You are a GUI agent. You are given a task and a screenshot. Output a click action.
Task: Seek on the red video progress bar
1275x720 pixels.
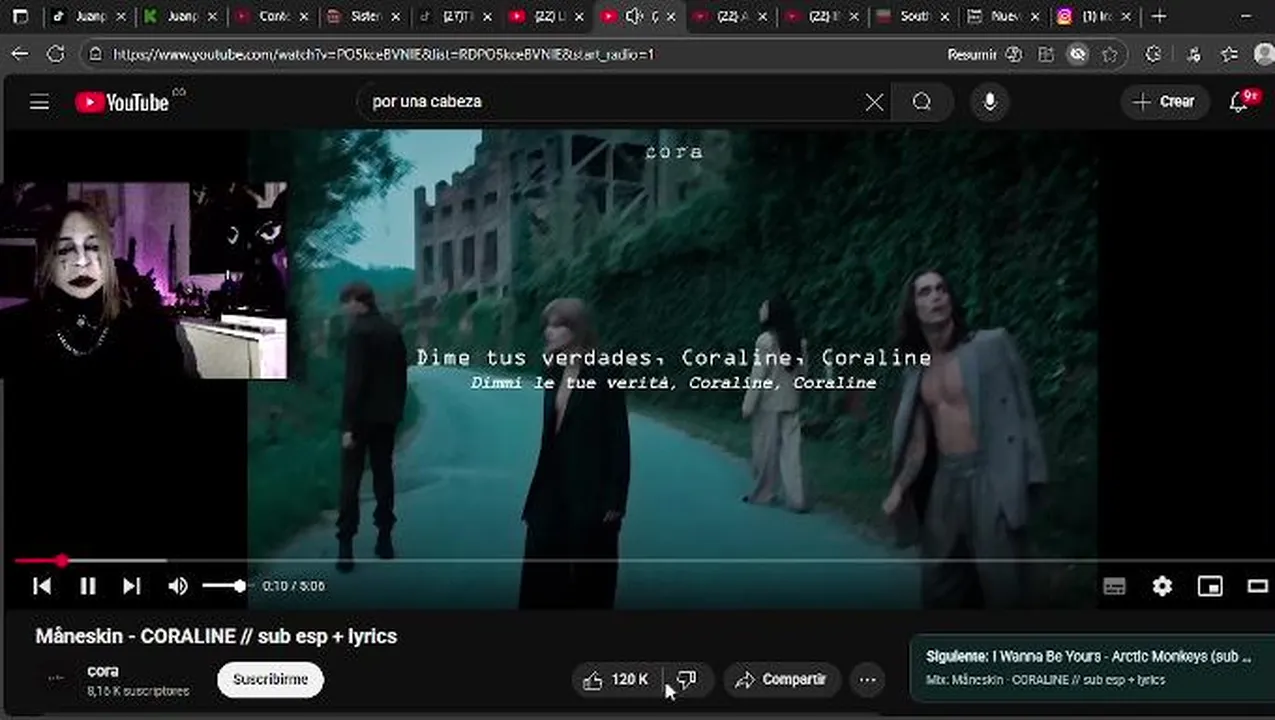click(640, 561)
